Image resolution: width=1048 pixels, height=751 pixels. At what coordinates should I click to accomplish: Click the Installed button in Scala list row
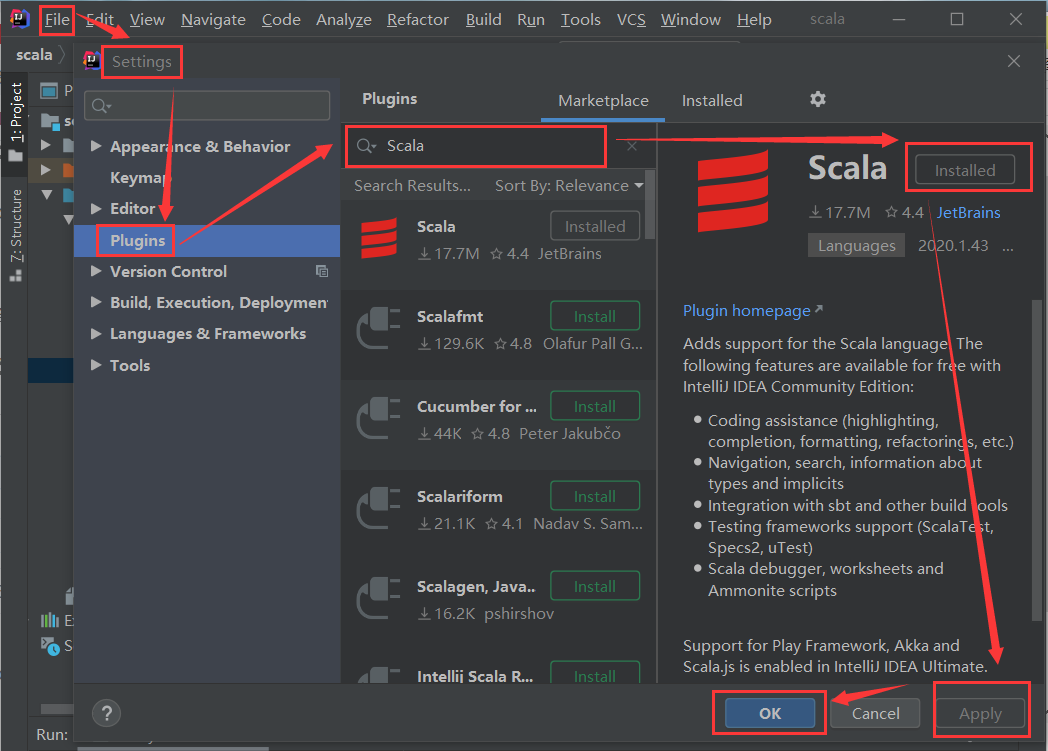tap(595, 226)
